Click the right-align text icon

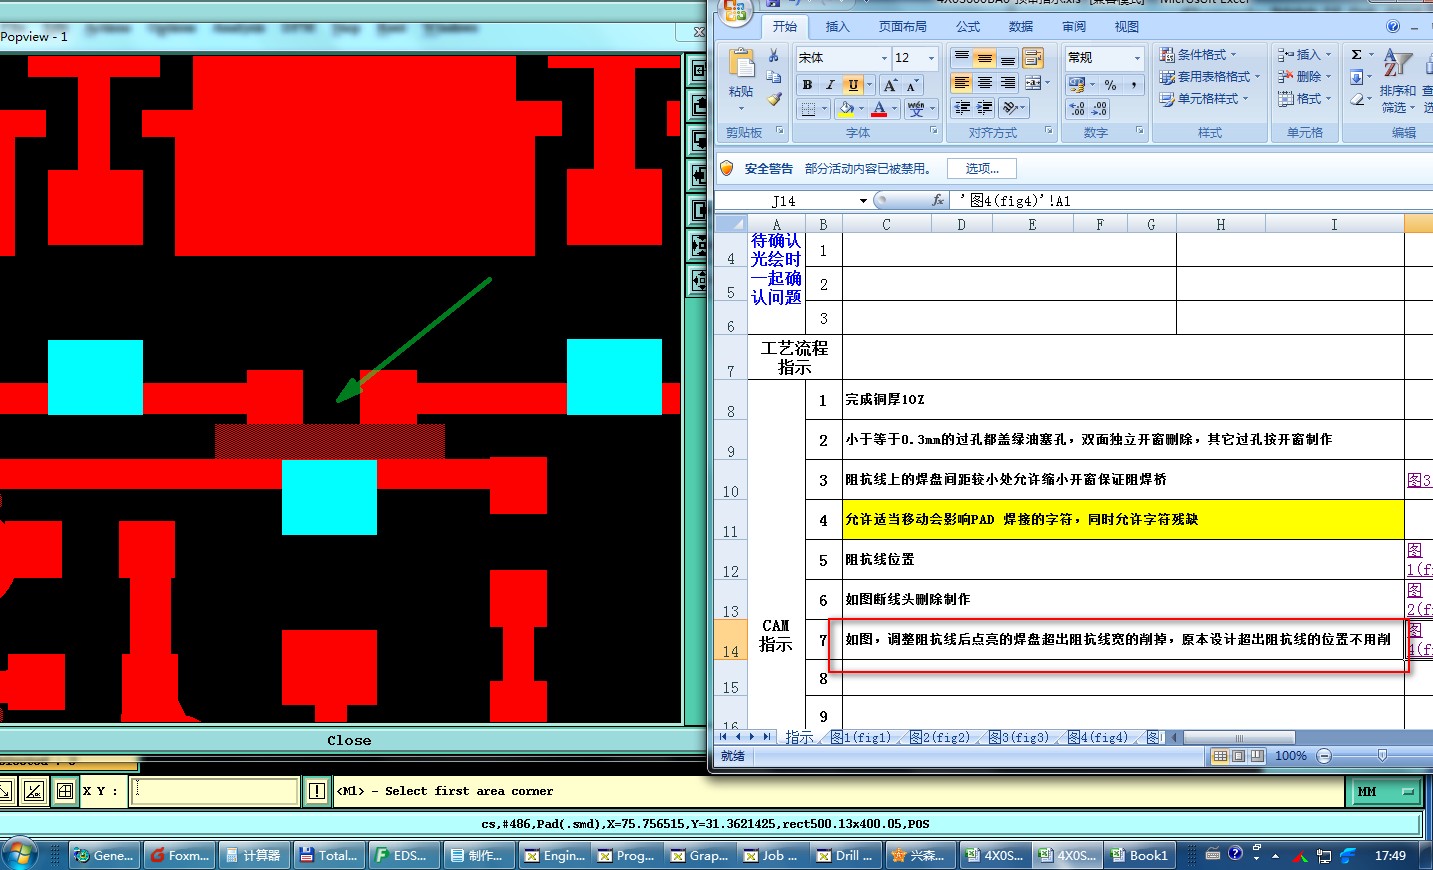tap(1008, 83)
